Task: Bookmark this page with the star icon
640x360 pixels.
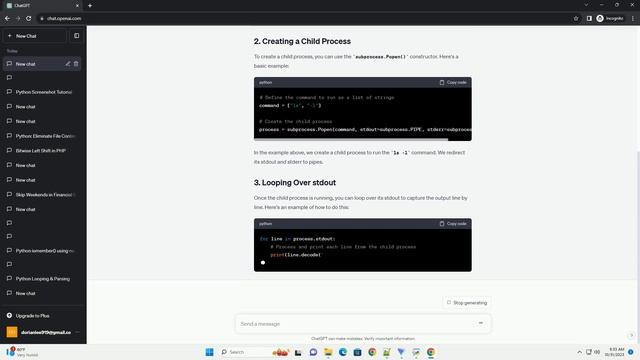Action: (x=576, y=18)
